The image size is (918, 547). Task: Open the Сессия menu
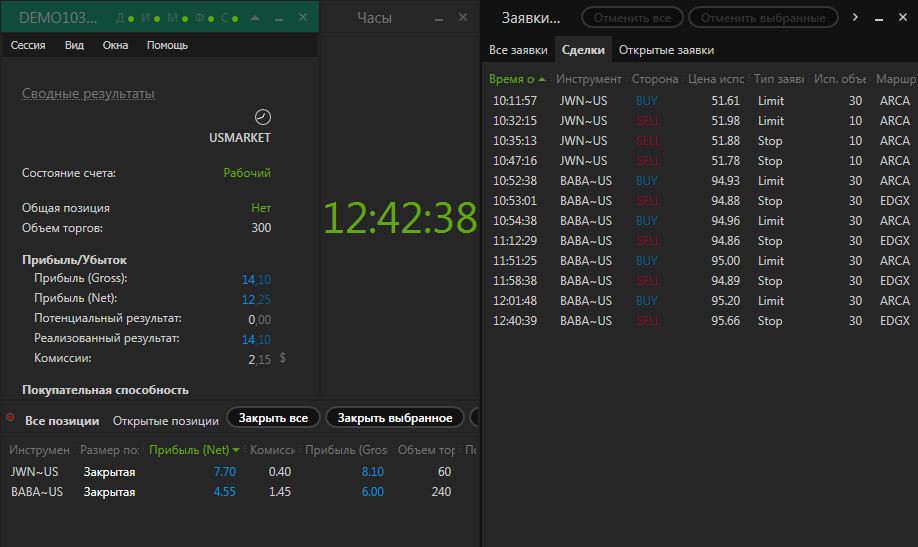point(28,45)
